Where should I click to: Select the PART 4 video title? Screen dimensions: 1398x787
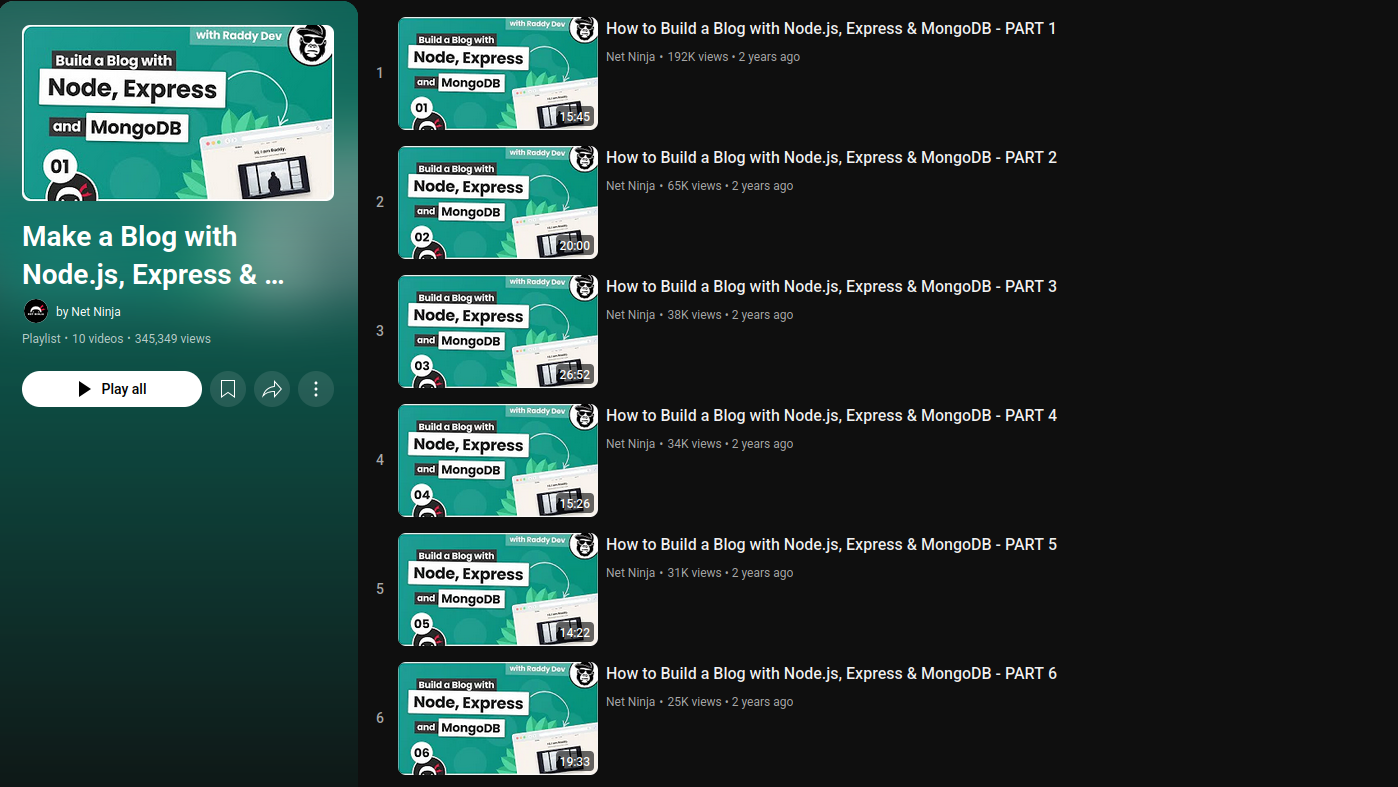[x=830, y=416]
